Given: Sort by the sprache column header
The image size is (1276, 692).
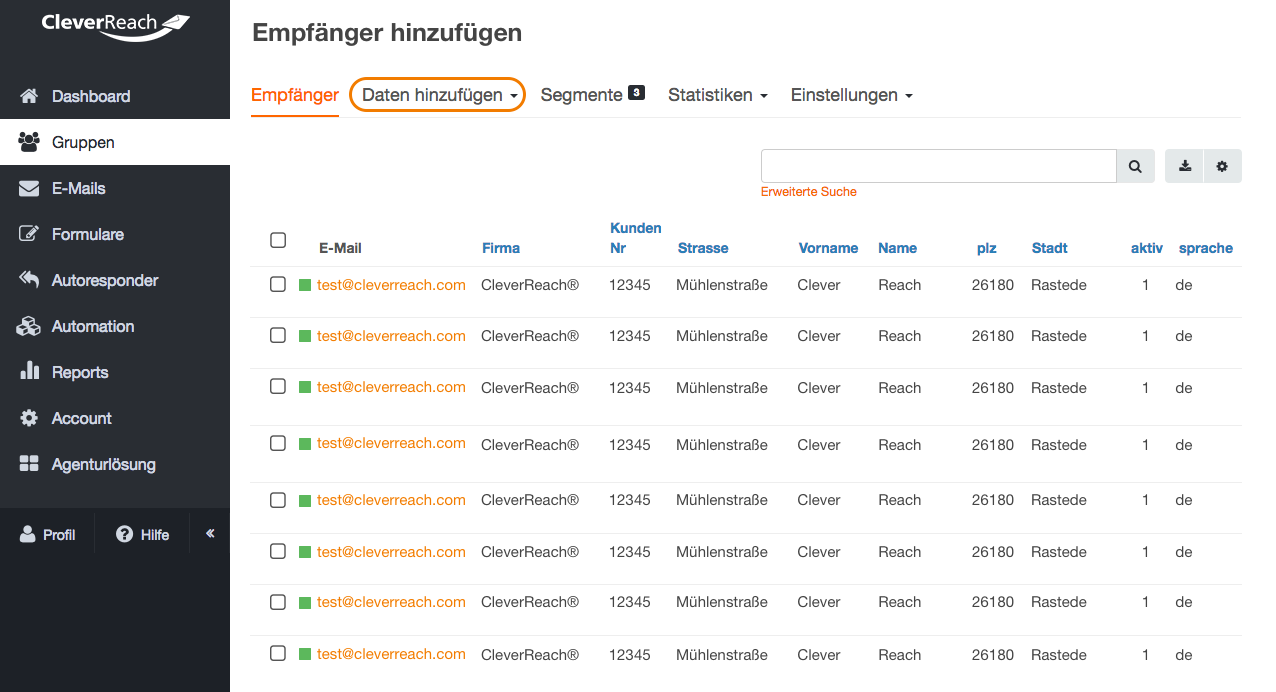Looking at the screenshot, I should click(x=1206, y=248).
